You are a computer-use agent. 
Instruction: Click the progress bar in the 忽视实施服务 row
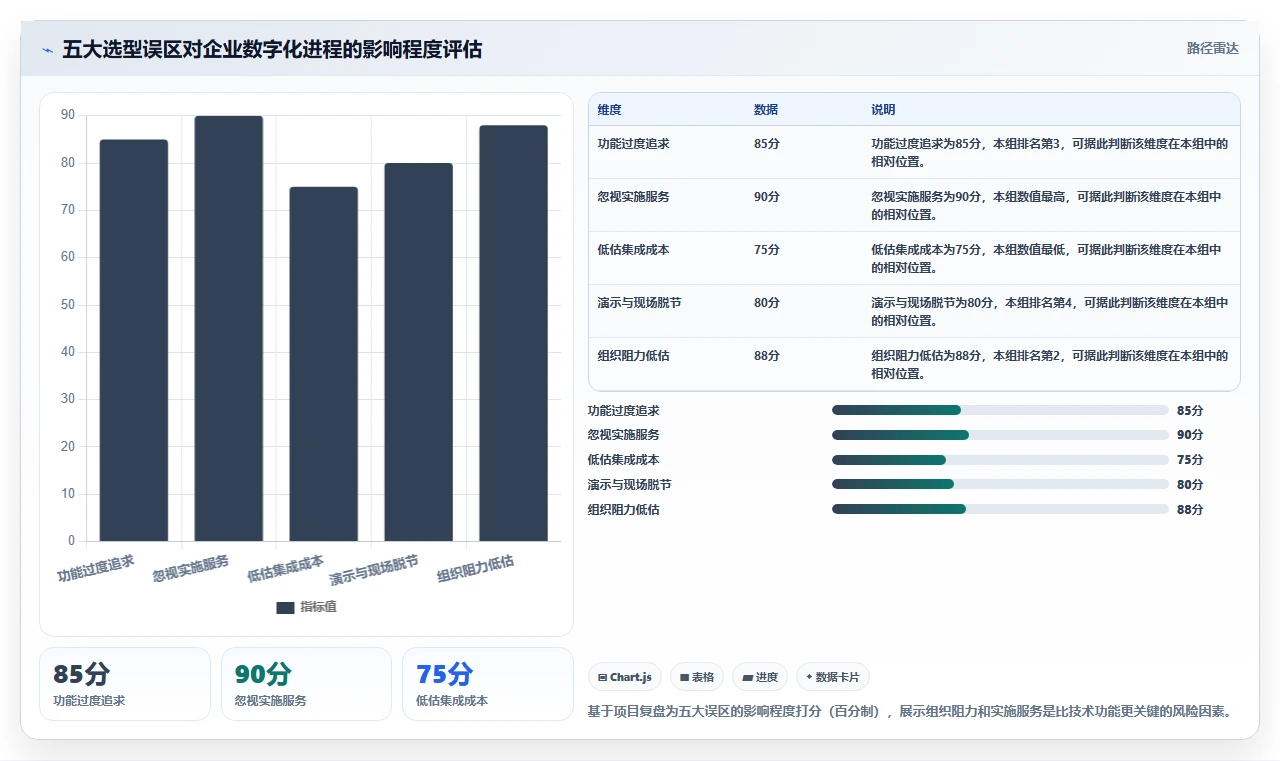1000,435
